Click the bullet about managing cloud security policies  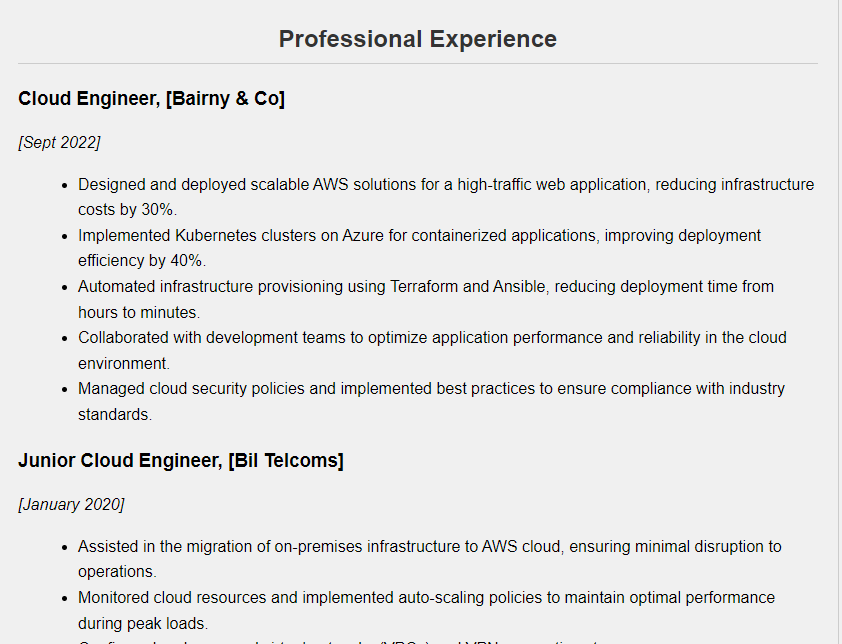tap(431, 389)
